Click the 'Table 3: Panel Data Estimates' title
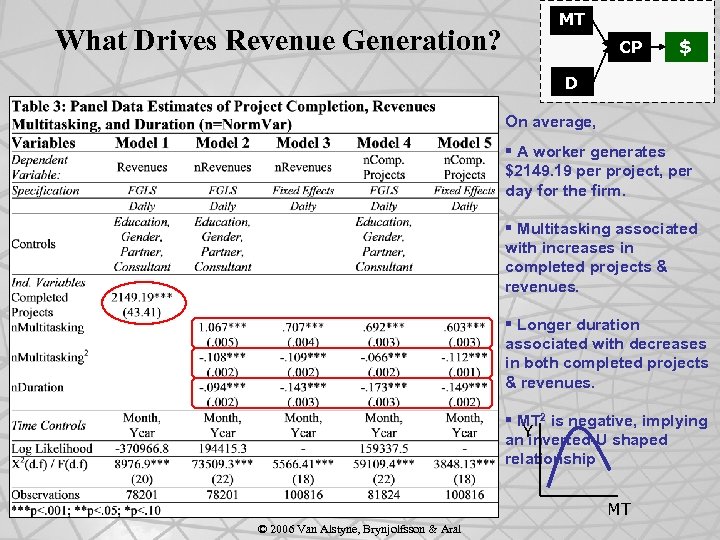This screenshot has height=540, width=720. click(x=224, y=115)
